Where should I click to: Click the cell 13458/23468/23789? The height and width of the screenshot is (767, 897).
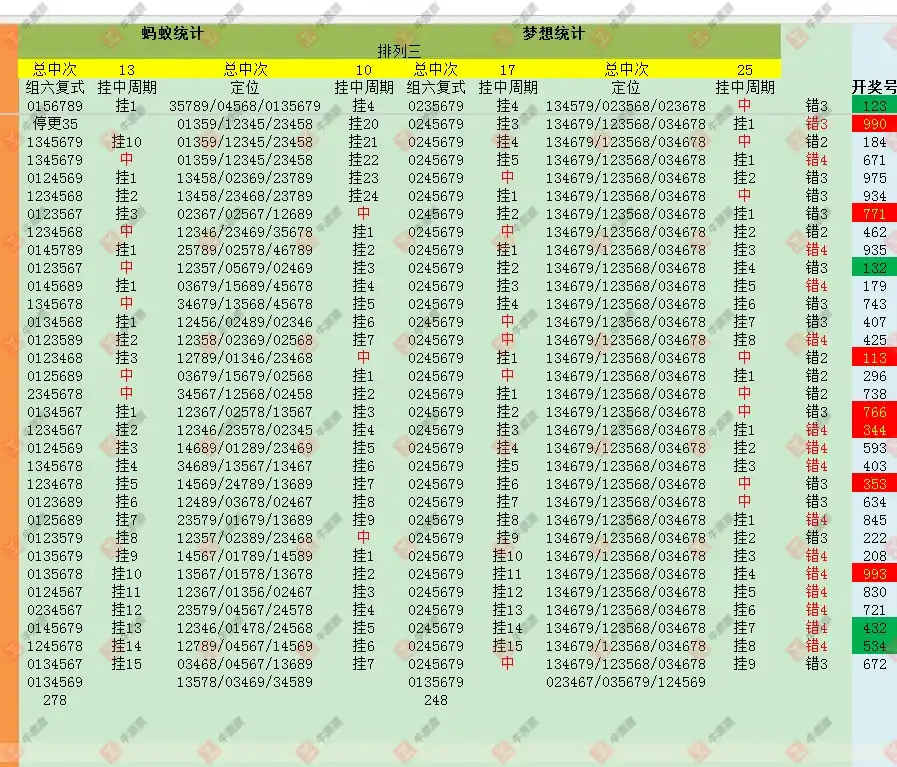click(x=245, y=196)
